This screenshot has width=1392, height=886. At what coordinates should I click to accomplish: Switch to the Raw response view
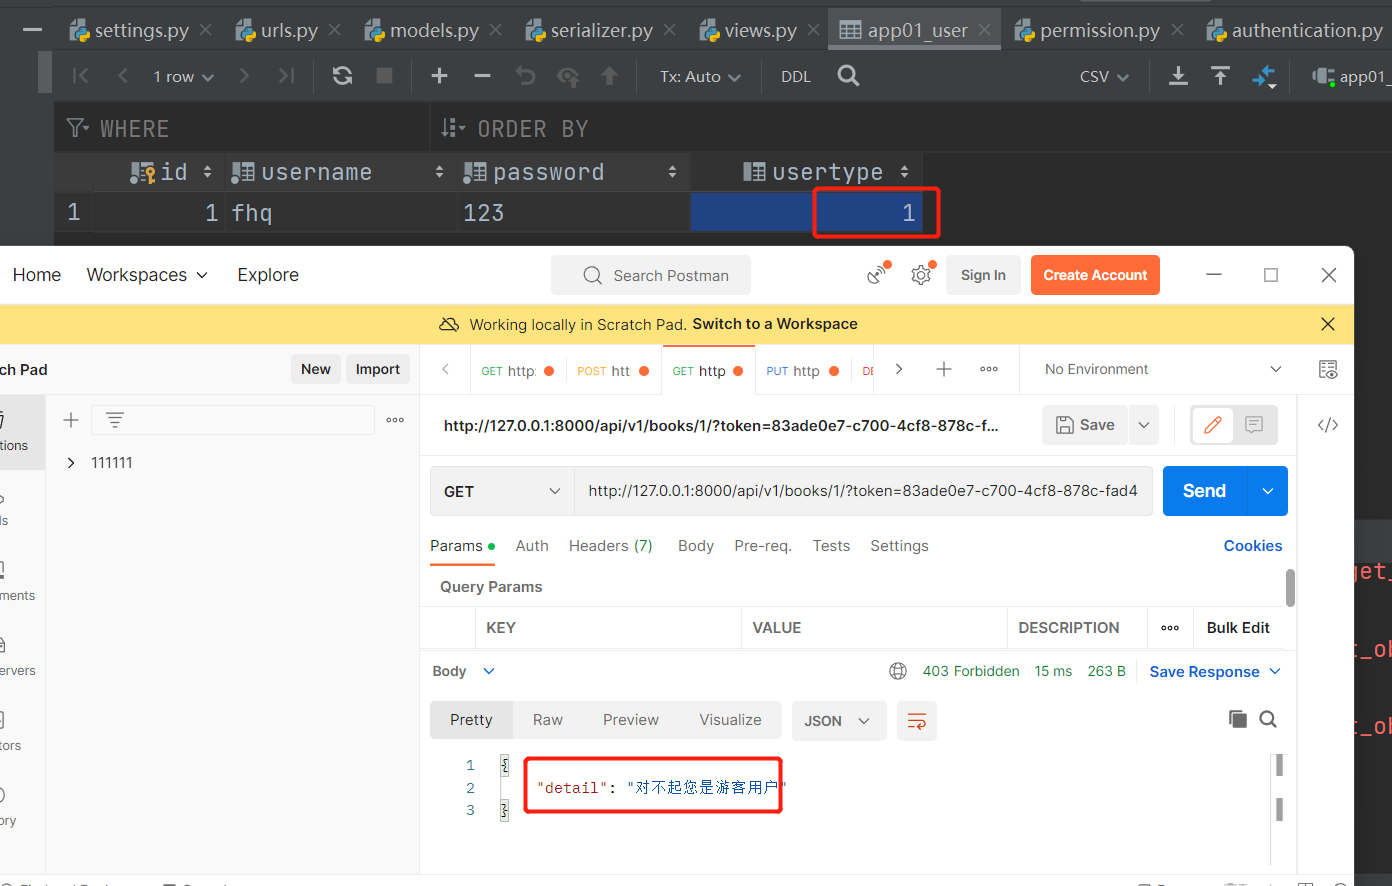[547, 720]
